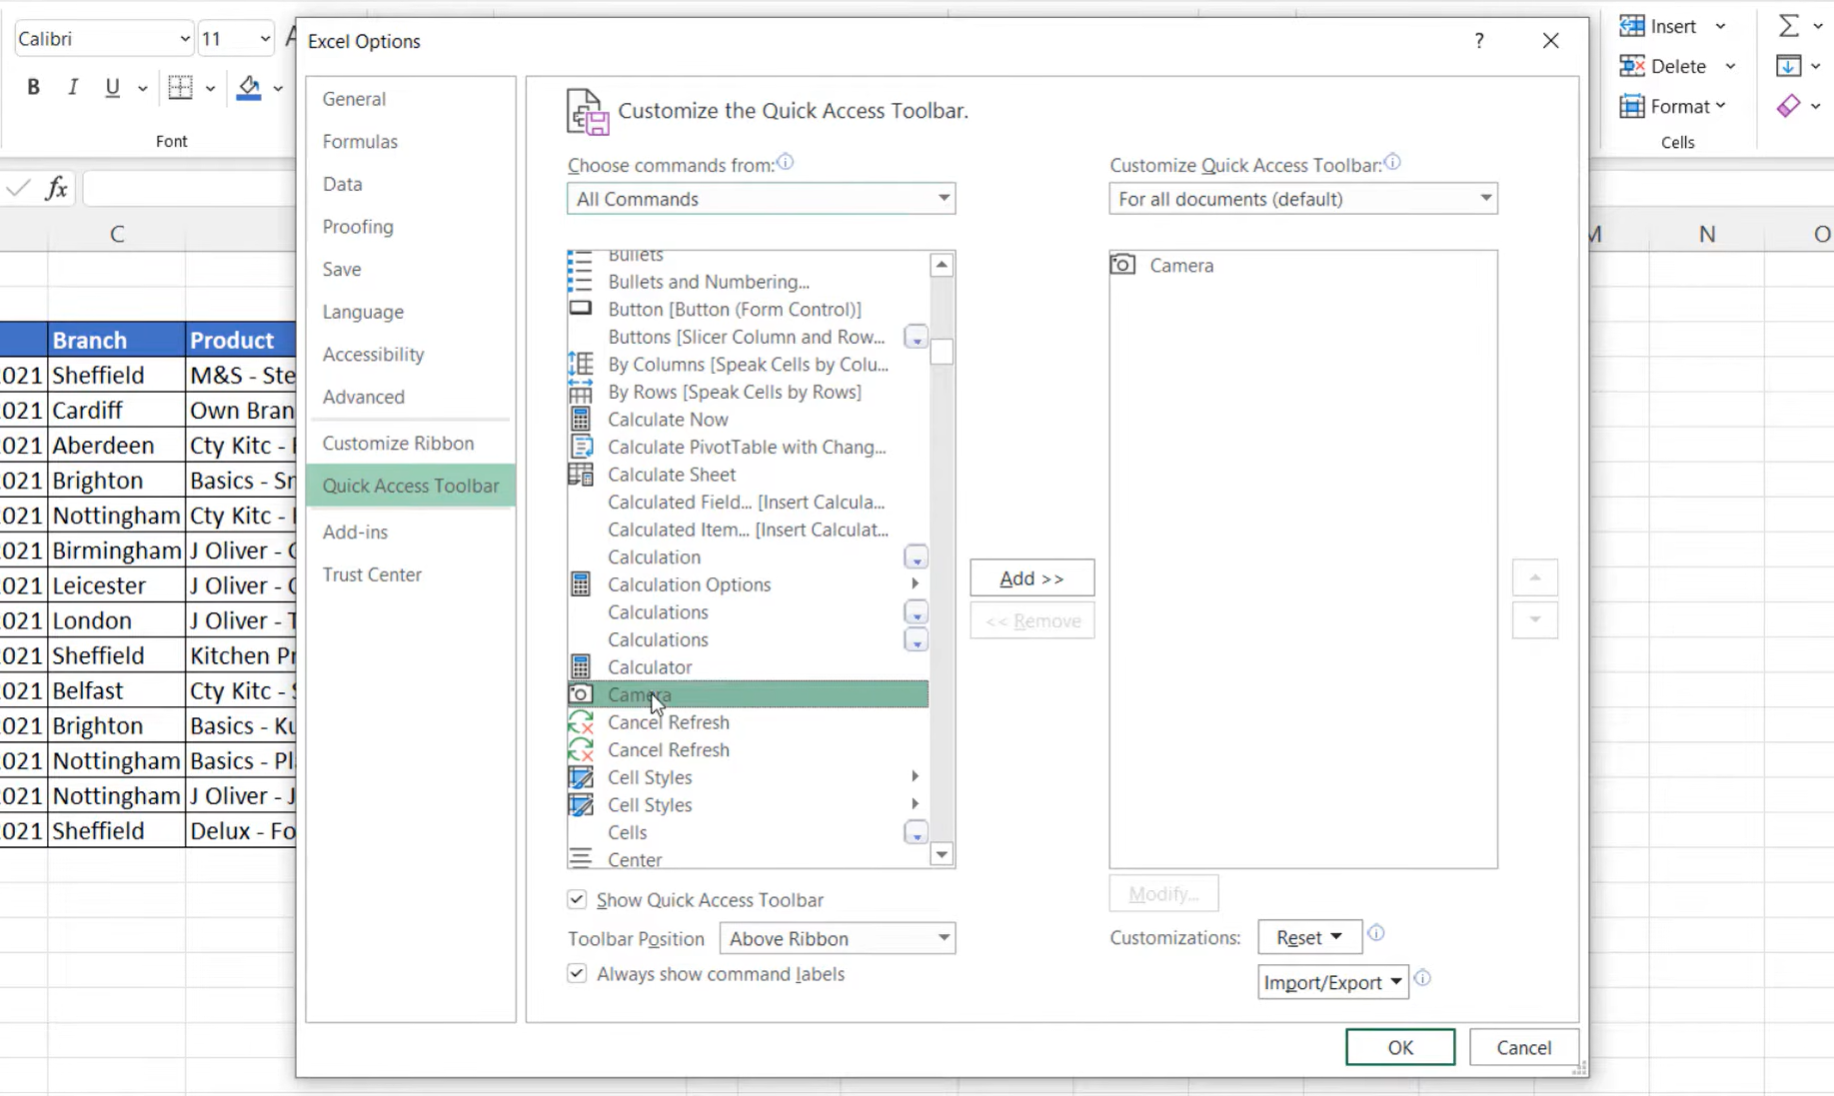Image resolution: width=1834 pixels, height=1096 pixels.
Task: Select Bullets and Numbering command icon
Action: (580, 282)
